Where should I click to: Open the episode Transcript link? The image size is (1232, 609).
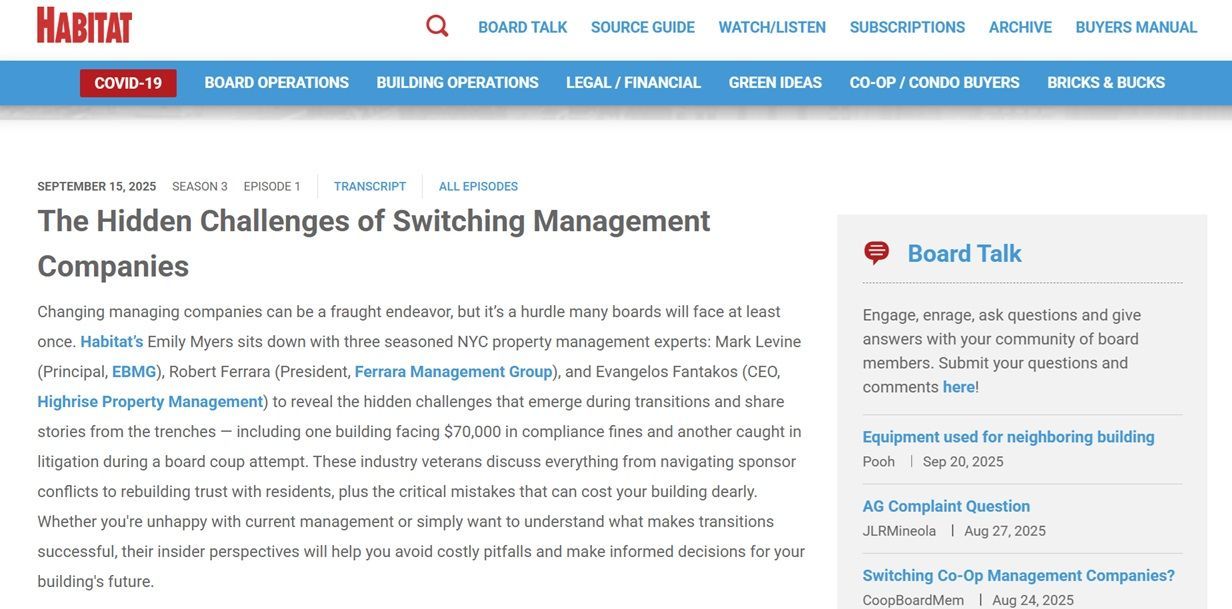coord(370,186)
